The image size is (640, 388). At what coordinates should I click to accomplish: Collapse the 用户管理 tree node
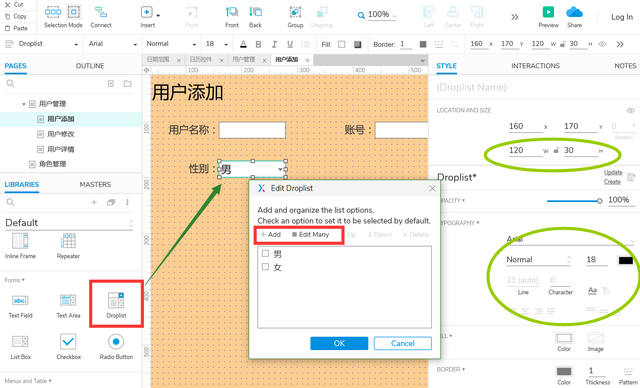[24, 104]
